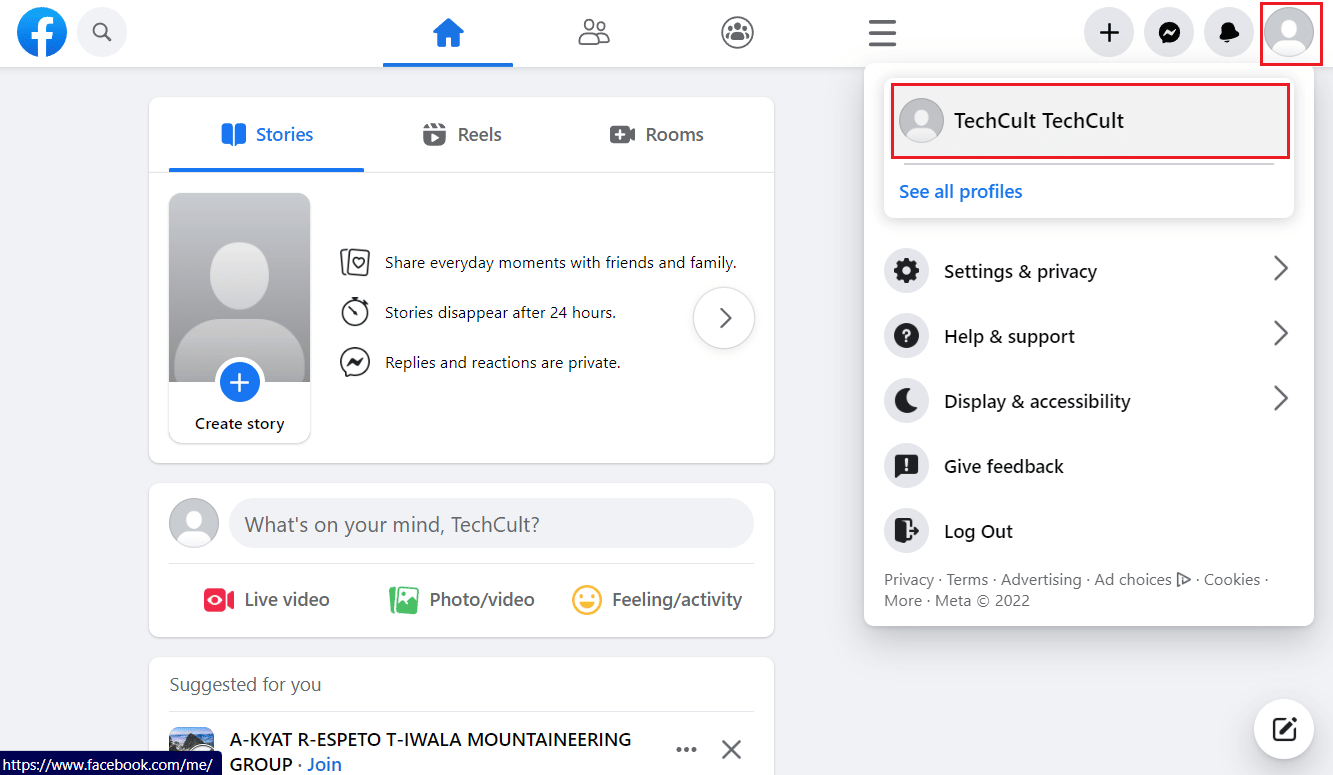Click Give feedback

click(x=1002, y=465)
